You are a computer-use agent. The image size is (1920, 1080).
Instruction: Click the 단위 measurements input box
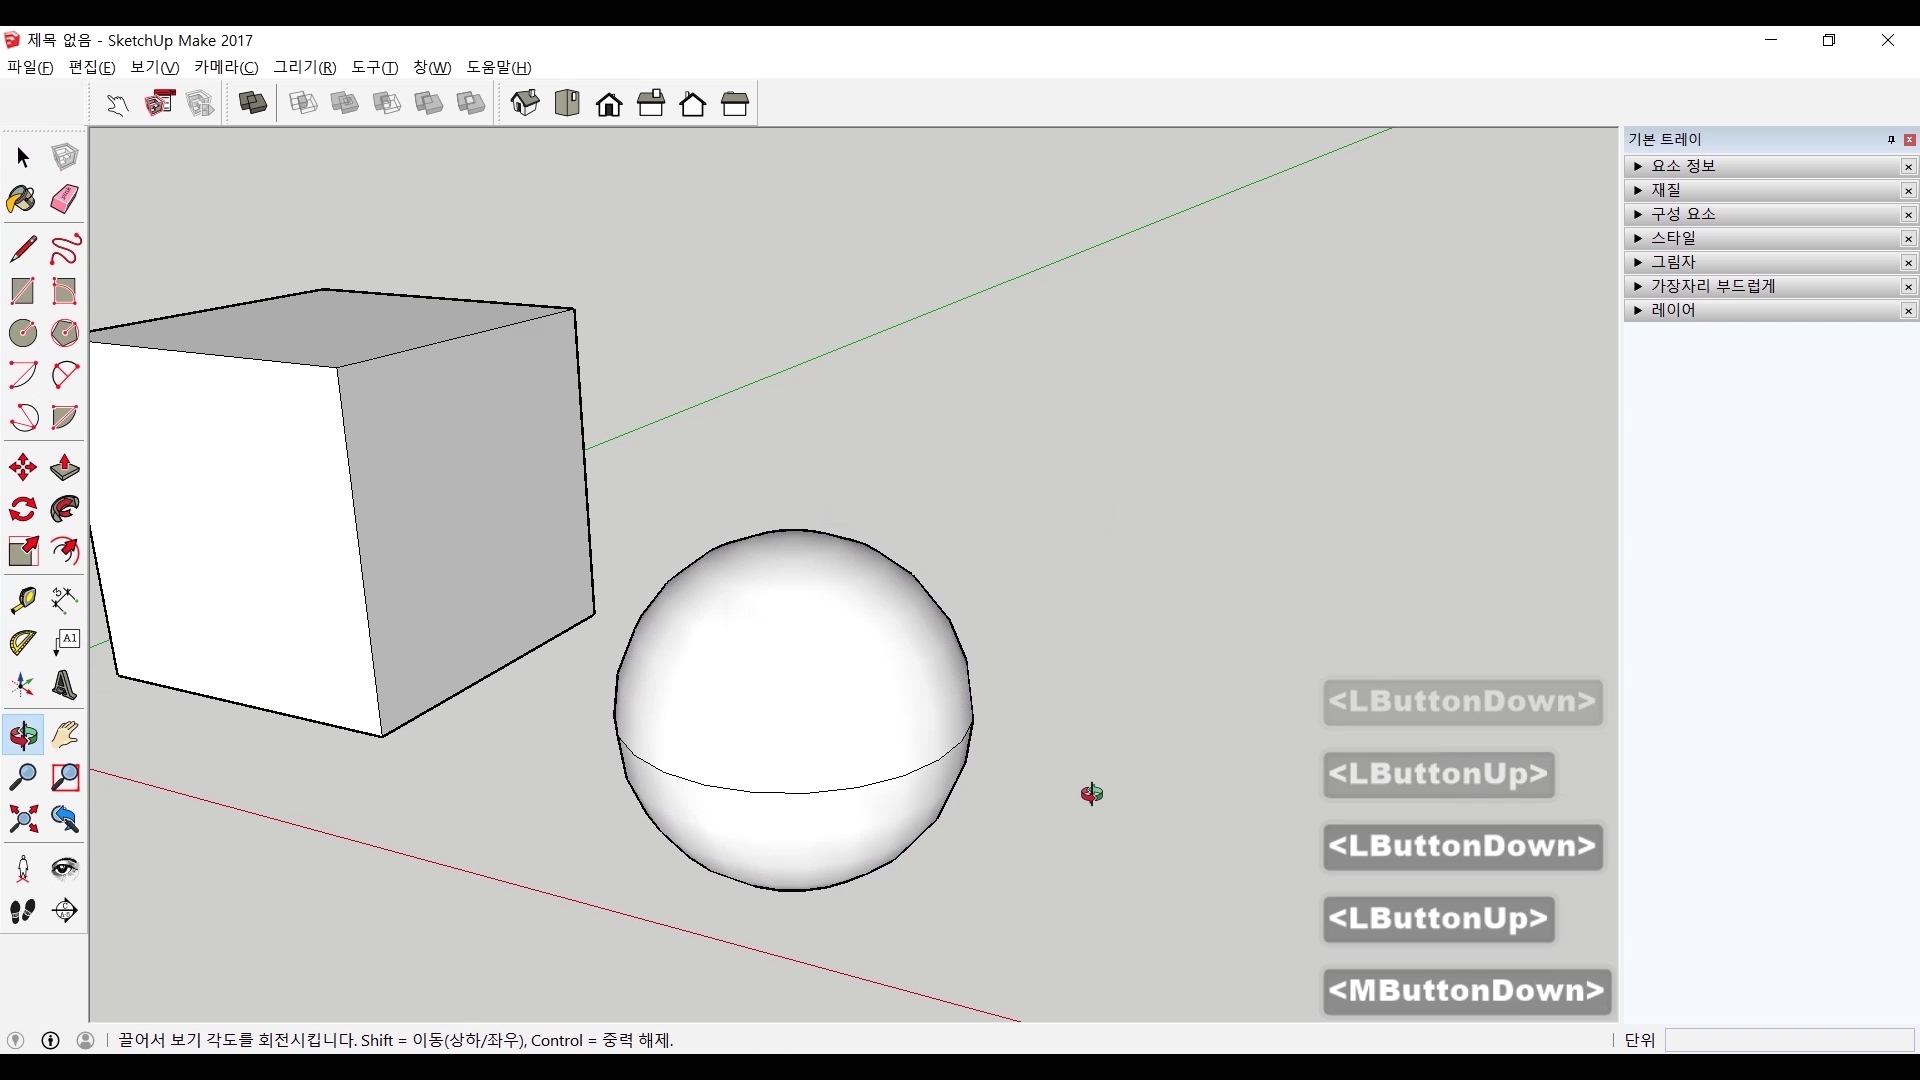(x=1789, y=1041)
